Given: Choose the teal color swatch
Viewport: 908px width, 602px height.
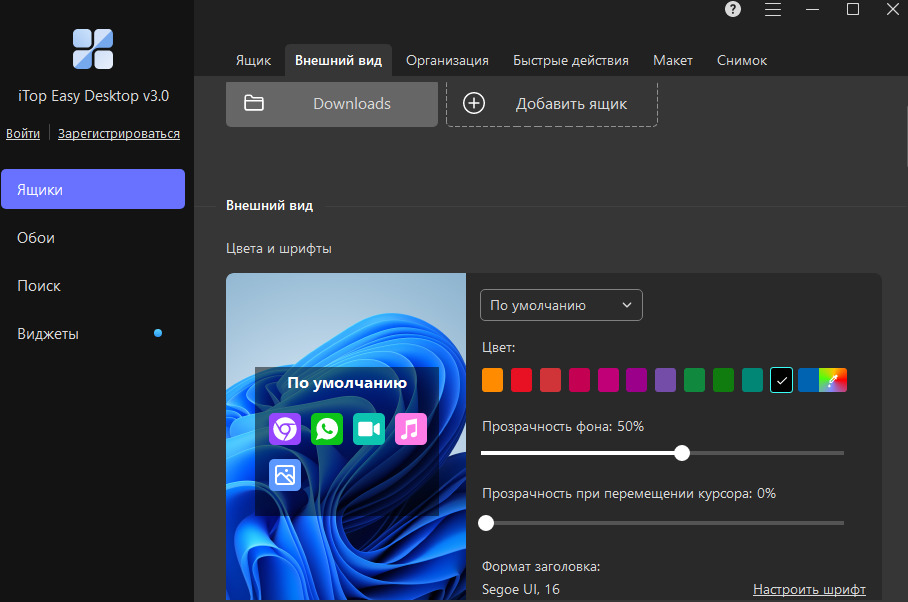Looking at the screenshot, I should [x=752, y=380].
